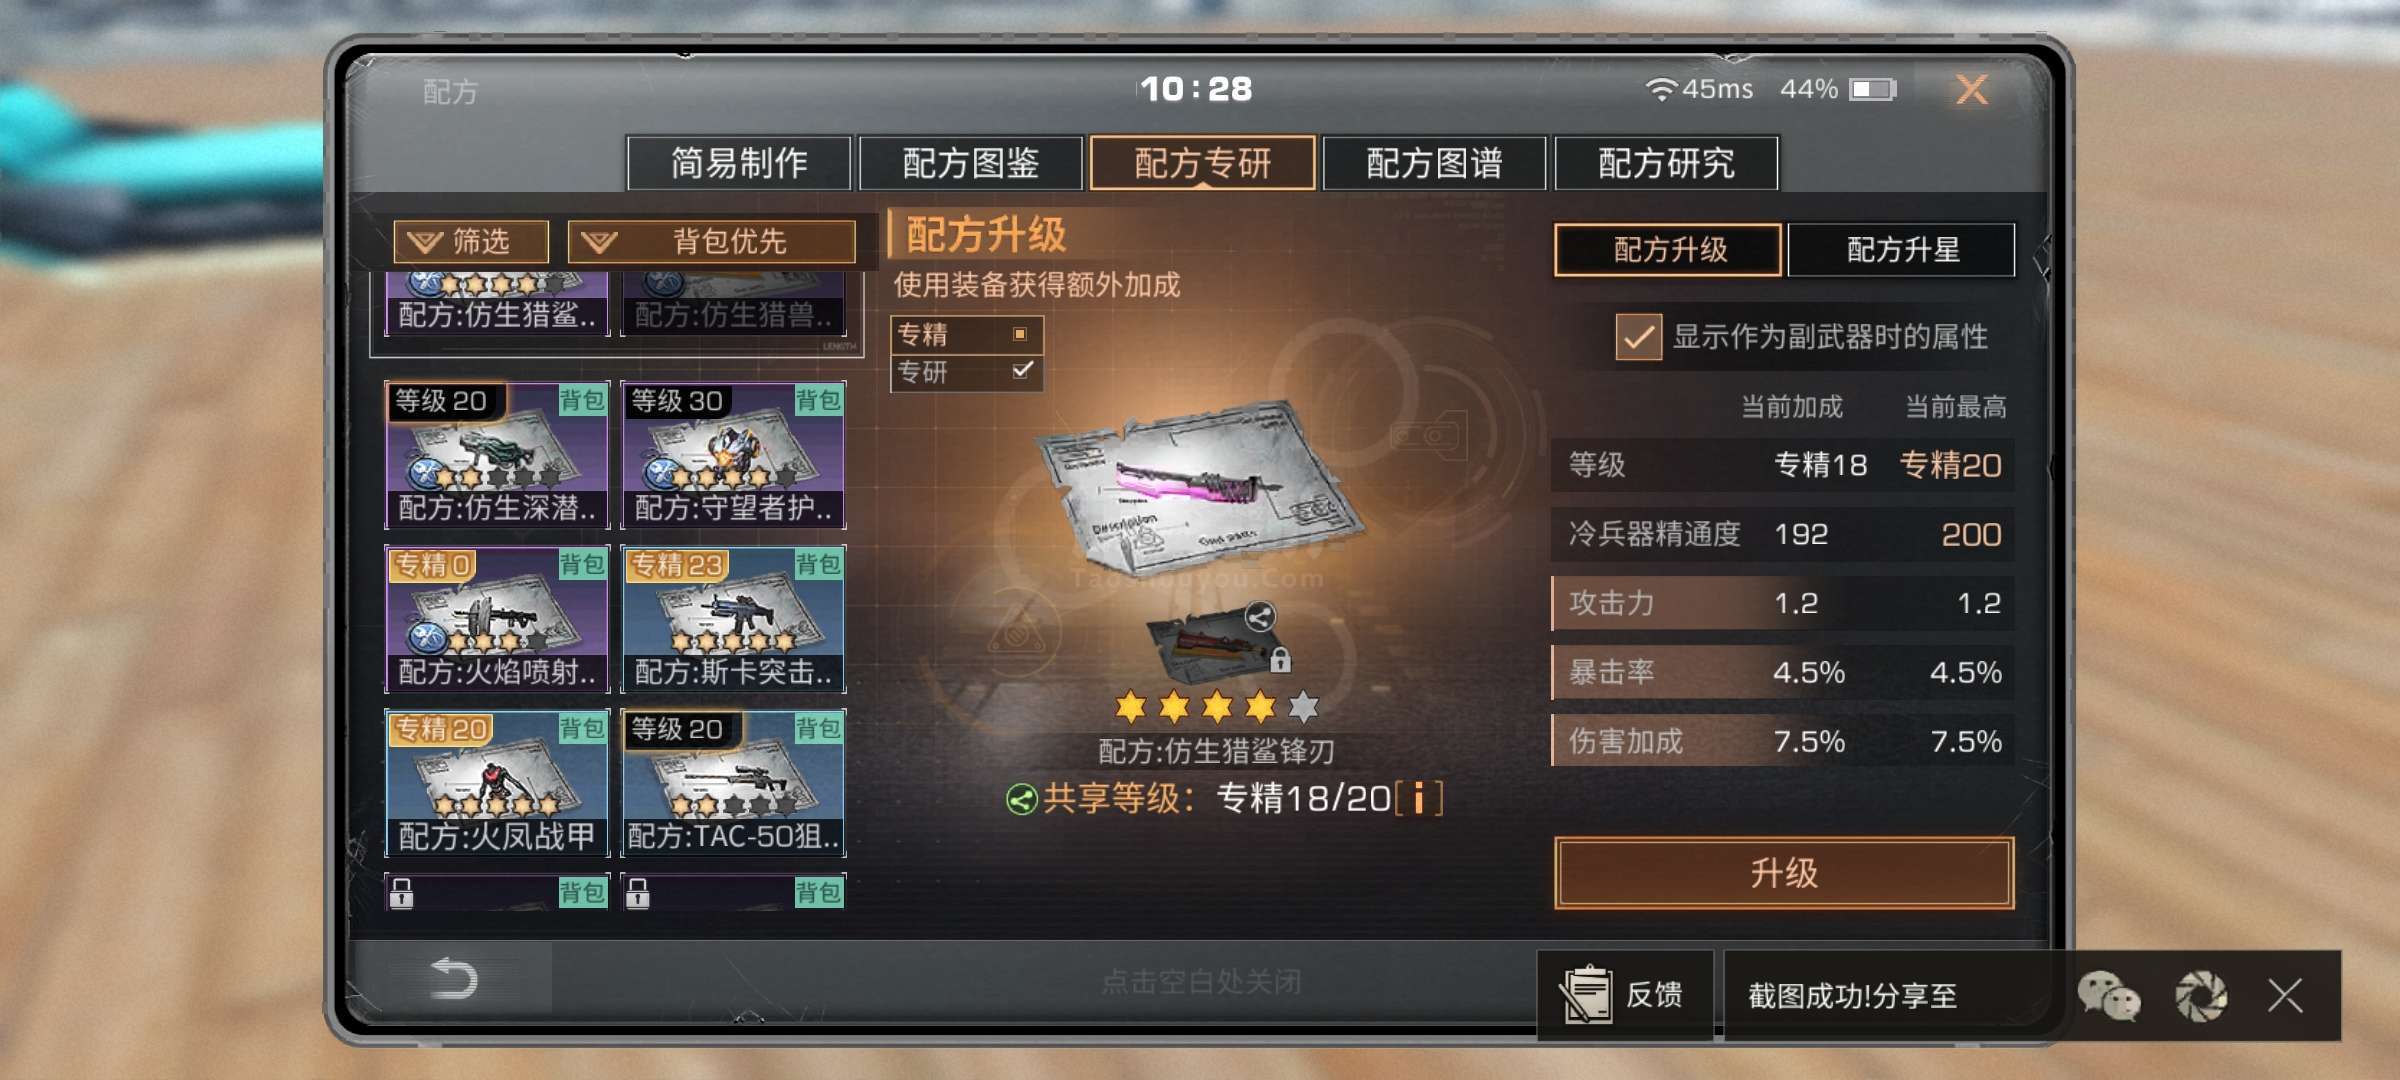Click the orange X close icon
Screen dimensions: 2400x1080
point(1971,90)
